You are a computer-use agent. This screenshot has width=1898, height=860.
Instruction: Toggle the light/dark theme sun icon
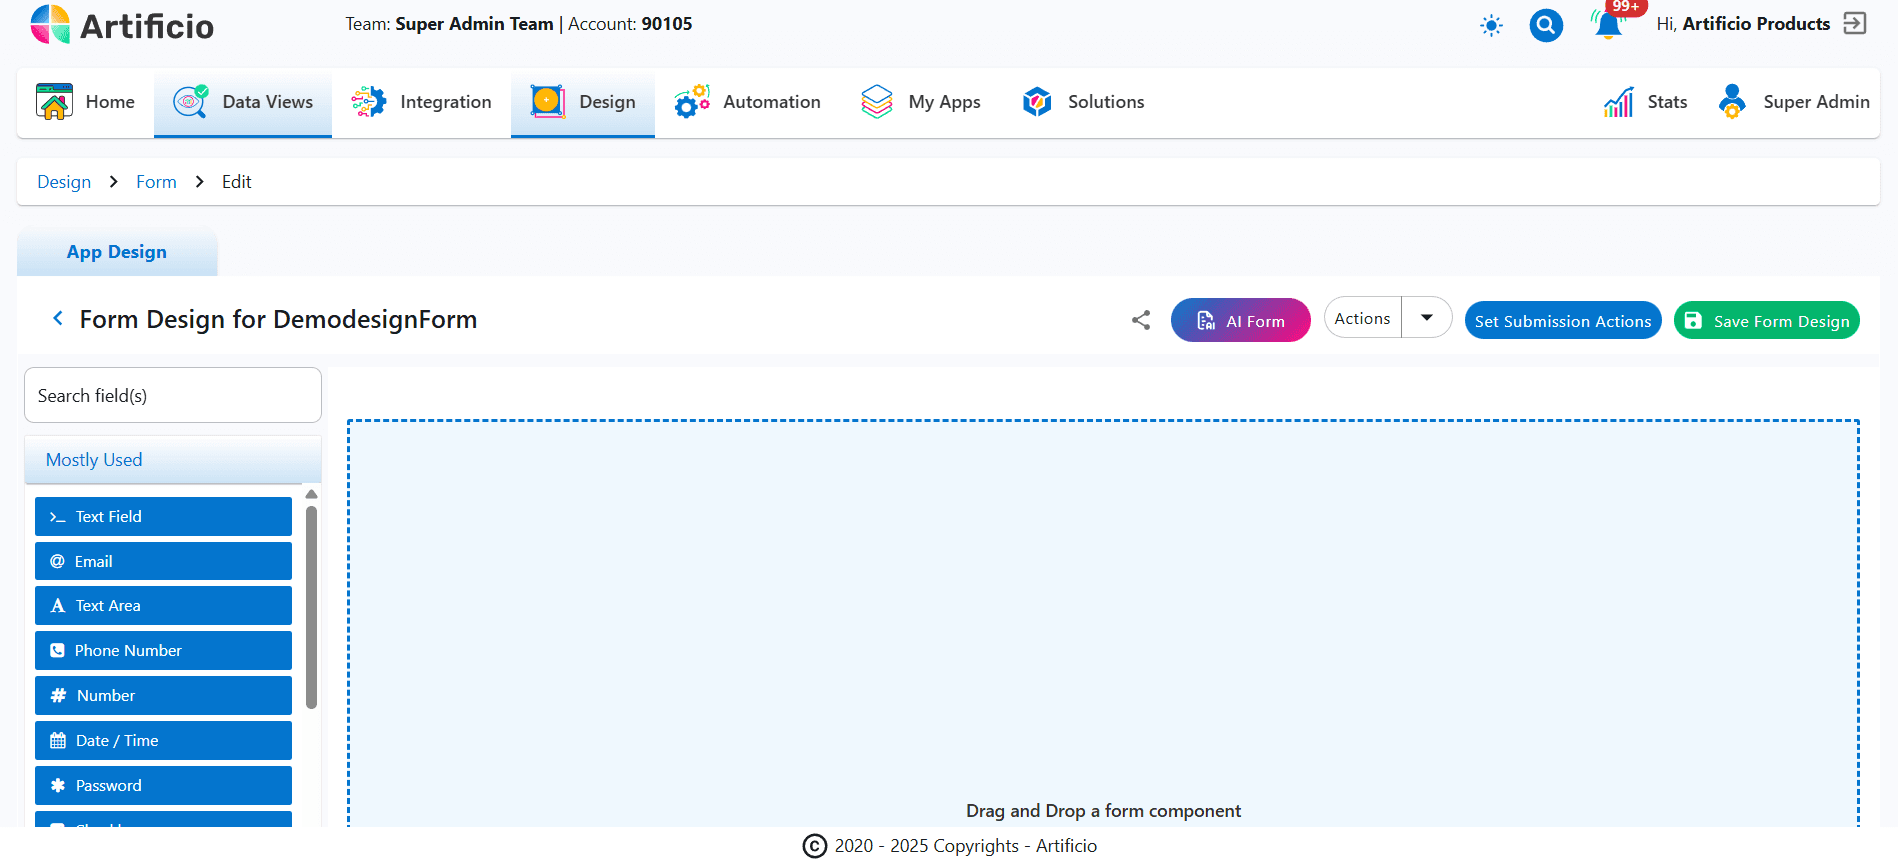1491,26
